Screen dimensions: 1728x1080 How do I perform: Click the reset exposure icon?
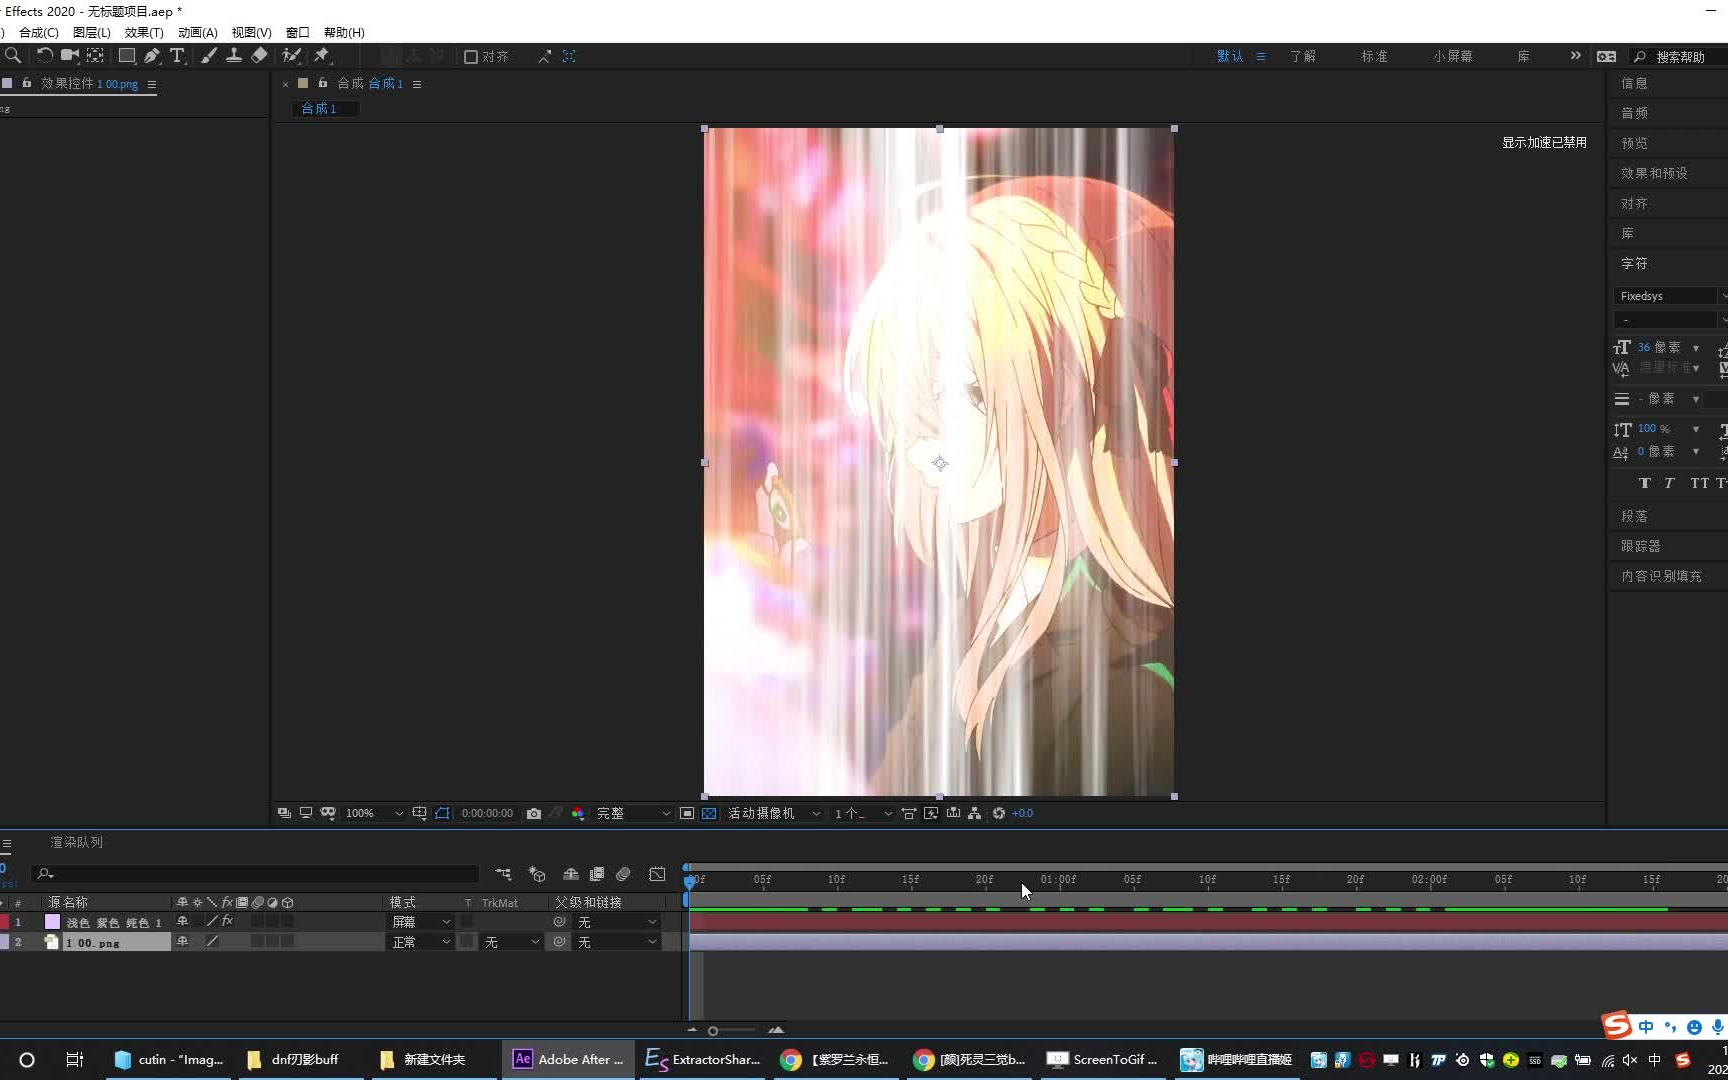[x=998, y=814]
